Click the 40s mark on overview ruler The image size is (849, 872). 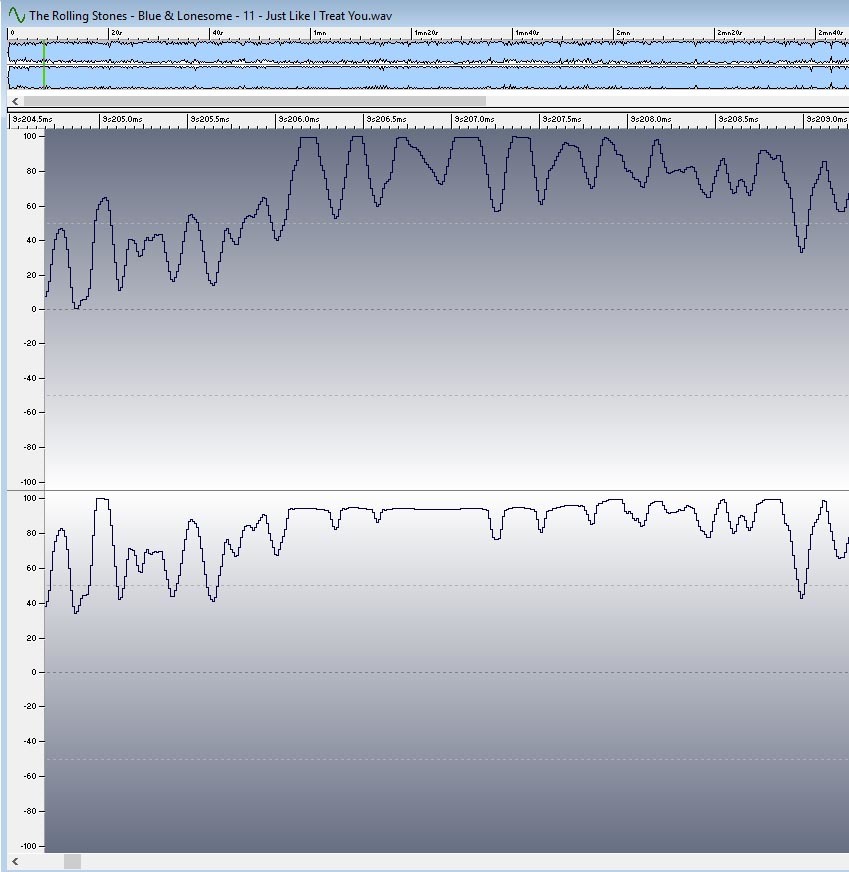[x=217, y=33]
